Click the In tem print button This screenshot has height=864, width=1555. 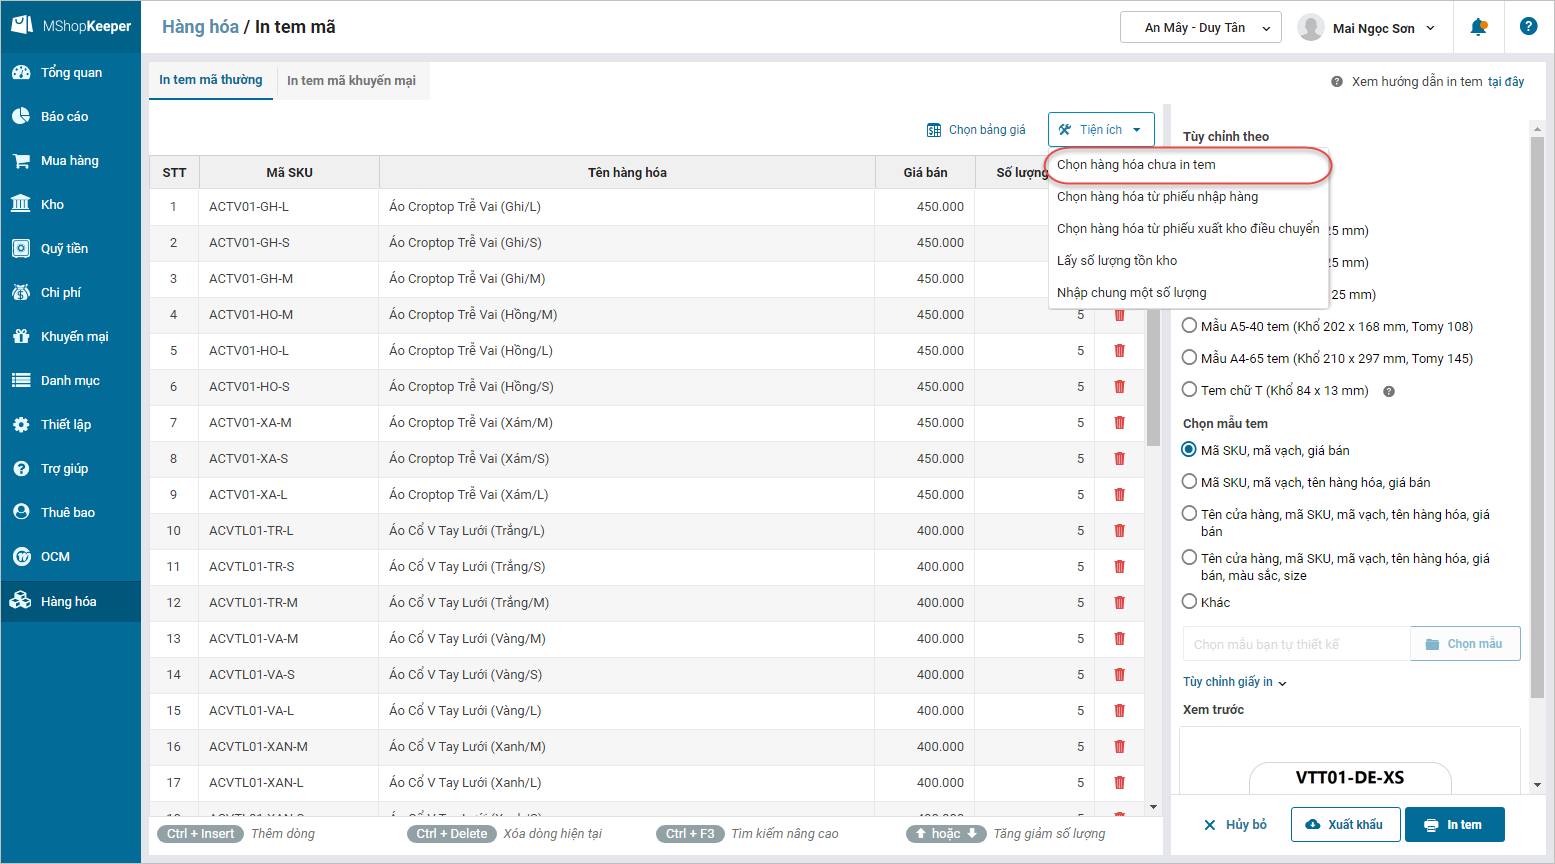tap(1455, 825)
